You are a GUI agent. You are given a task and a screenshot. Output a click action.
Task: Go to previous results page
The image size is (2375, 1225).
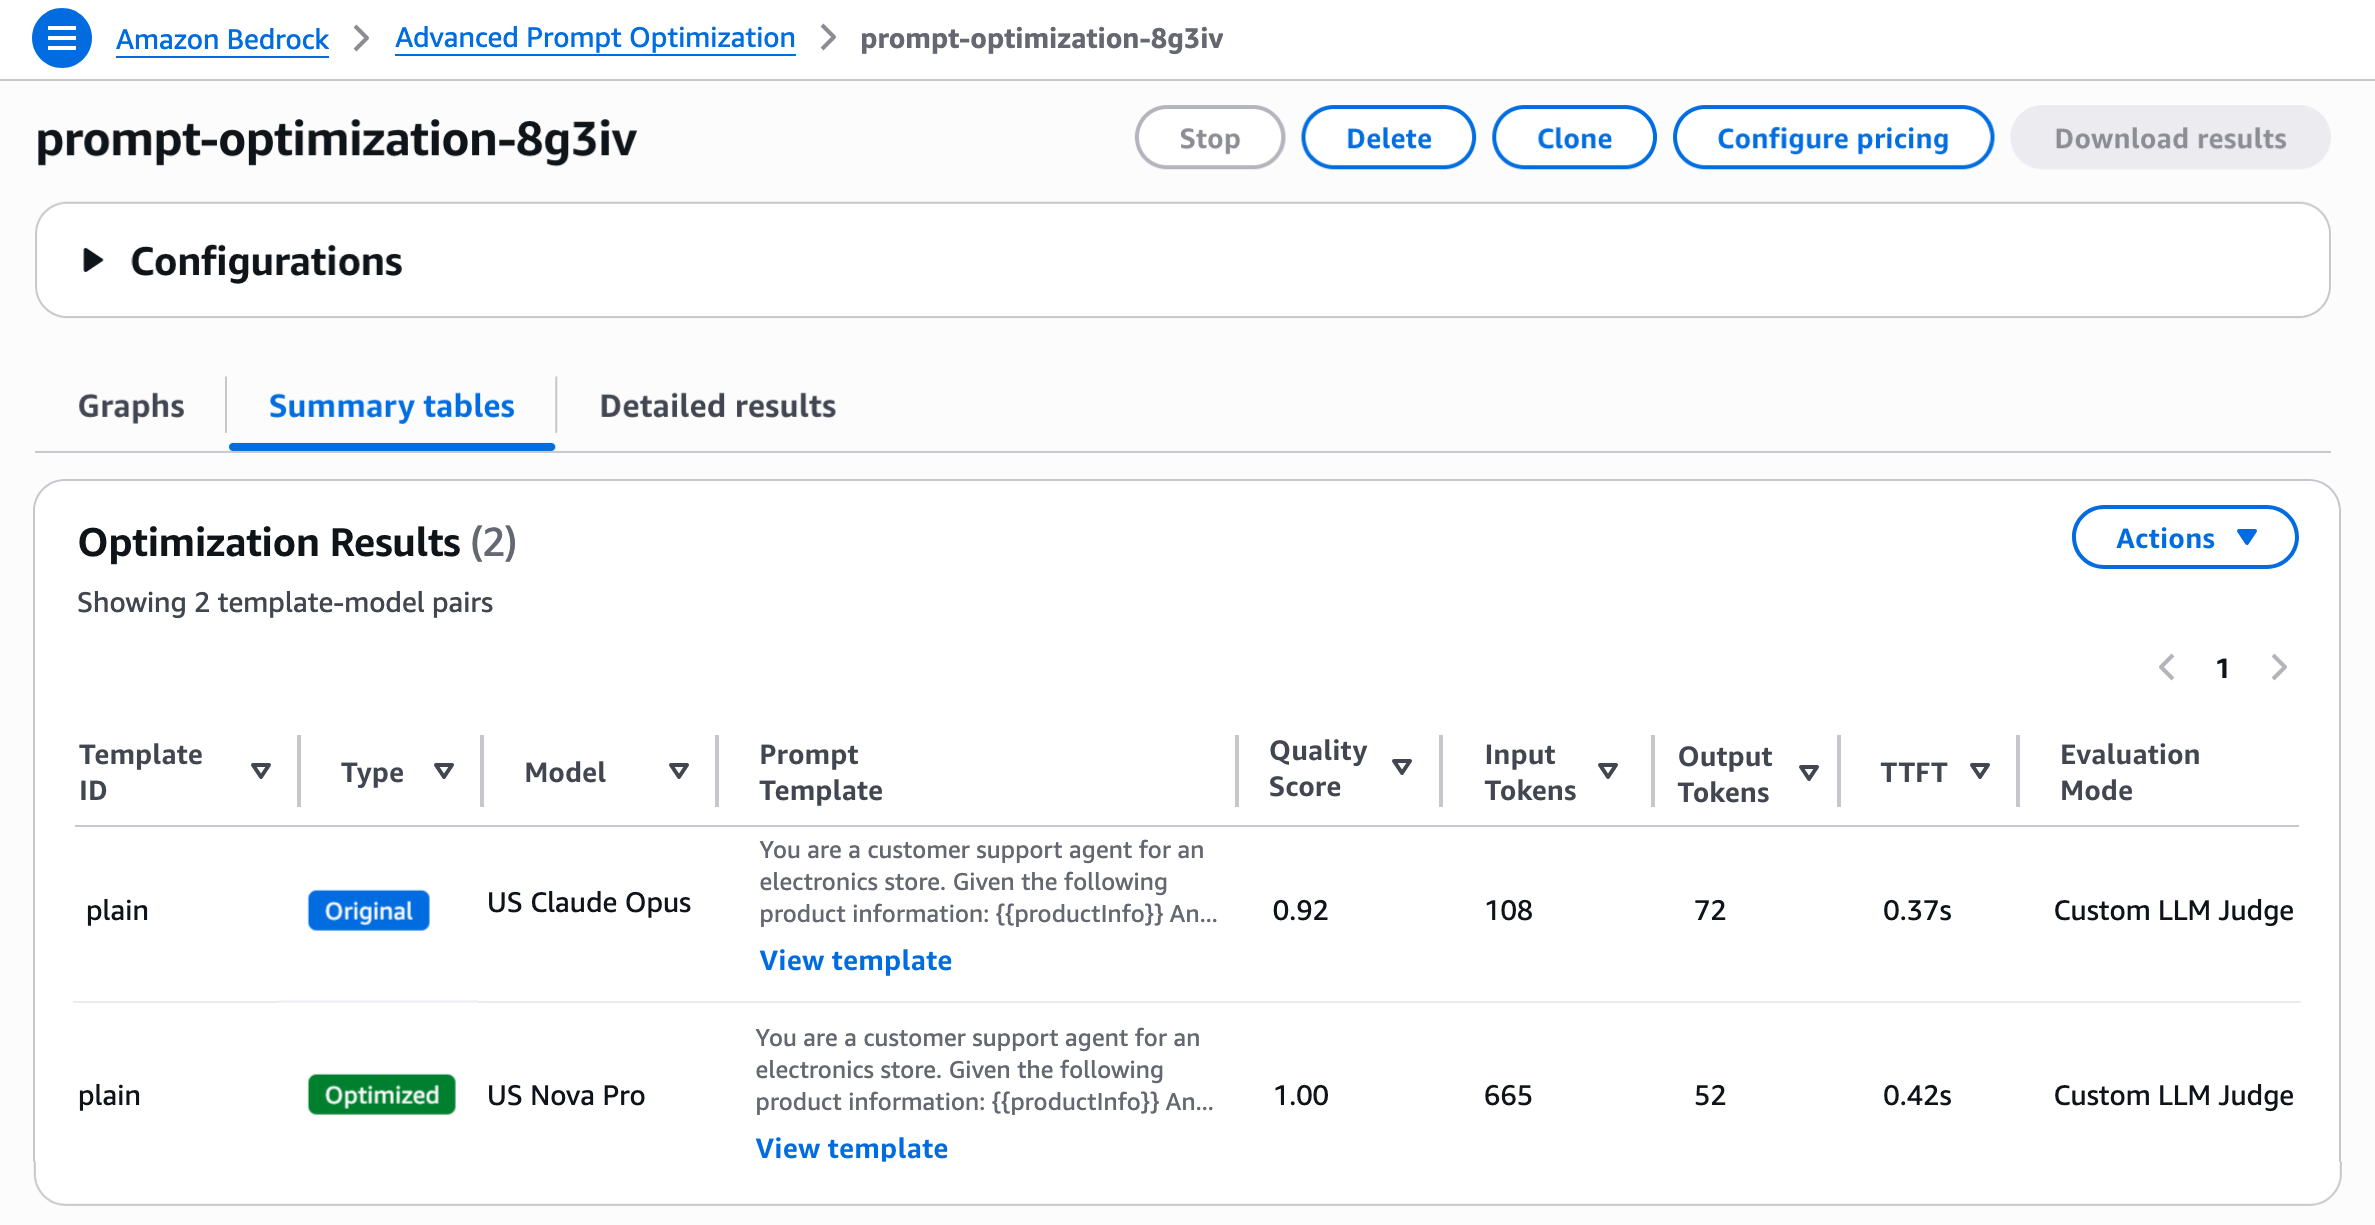(2167, 667)
